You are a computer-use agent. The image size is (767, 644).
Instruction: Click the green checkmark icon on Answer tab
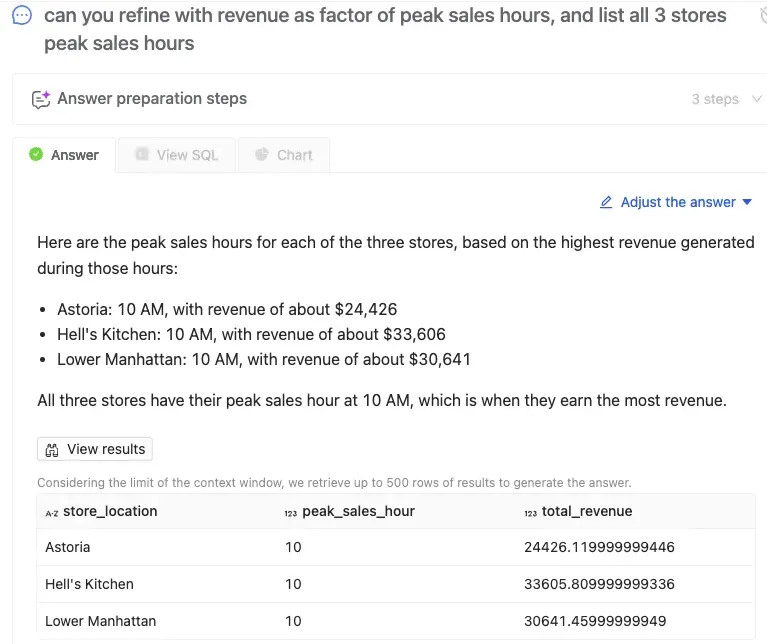(x=36, y=155)
